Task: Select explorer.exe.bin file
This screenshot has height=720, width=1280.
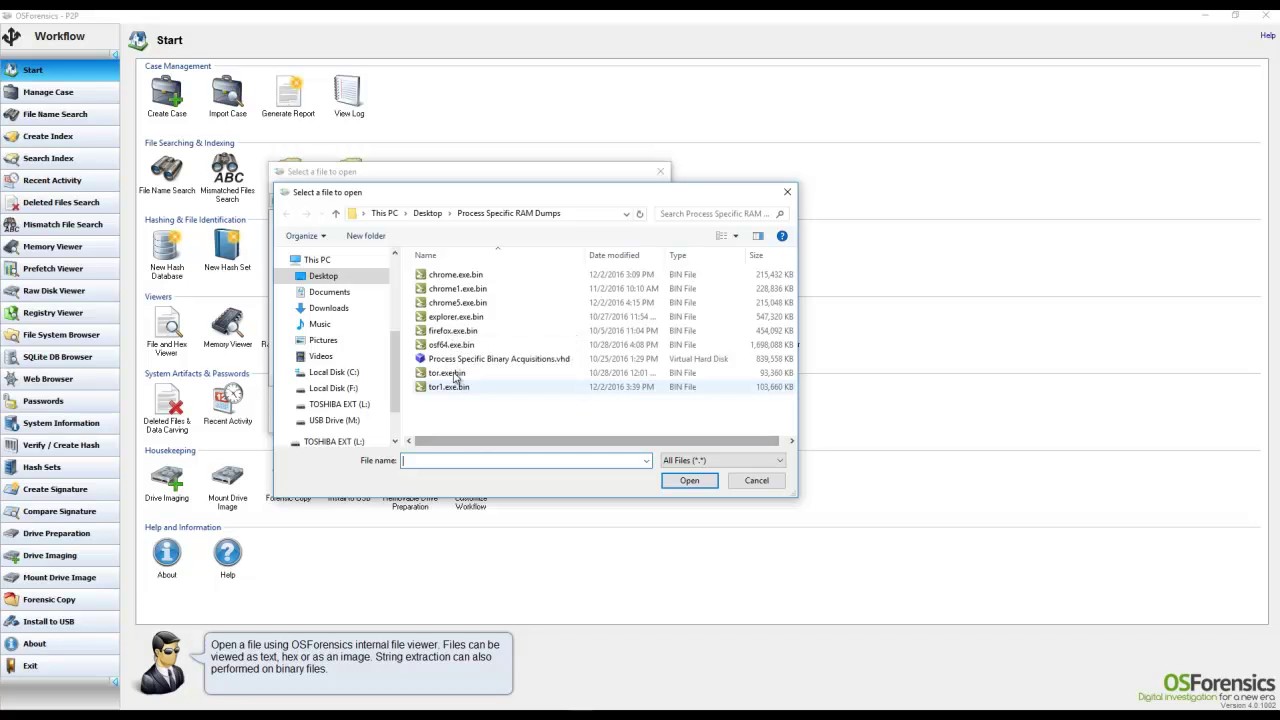Action: coord(455,316)
